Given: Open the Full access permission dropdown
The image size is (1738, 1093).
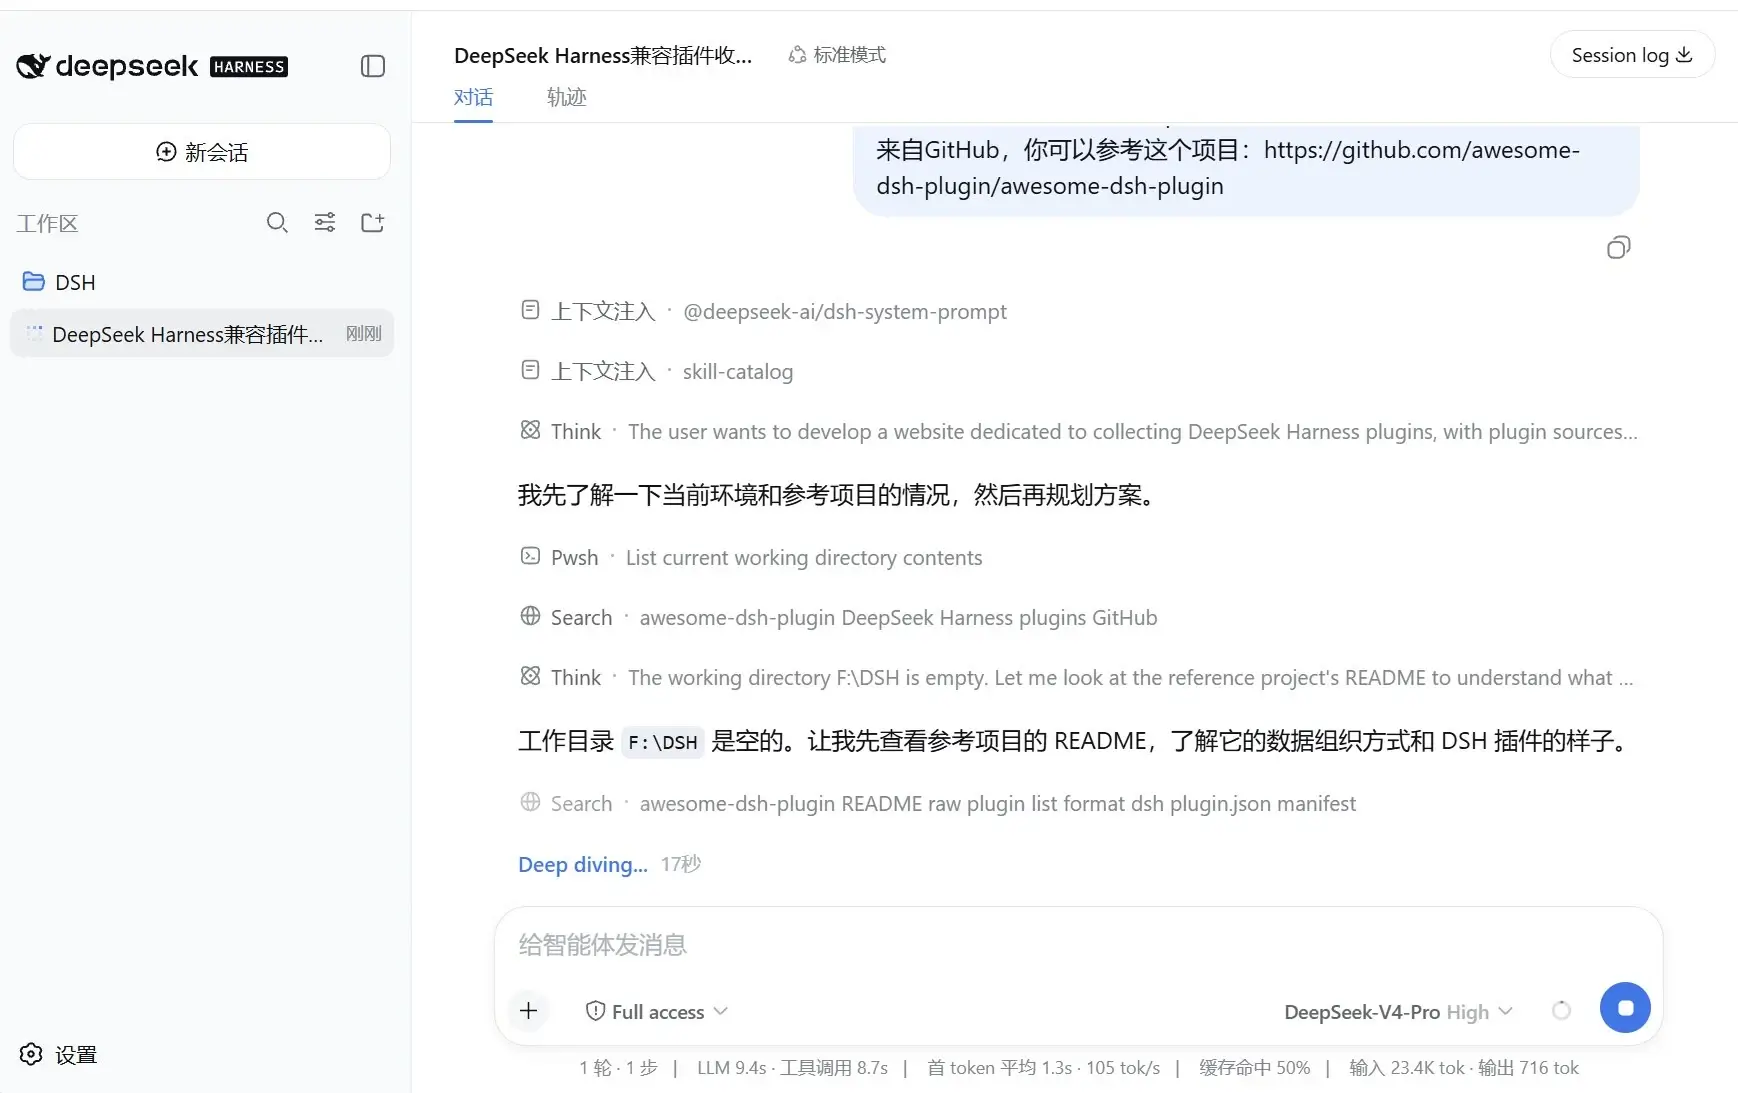Looking at the screenshot, I should click(x=656, y=1012).
